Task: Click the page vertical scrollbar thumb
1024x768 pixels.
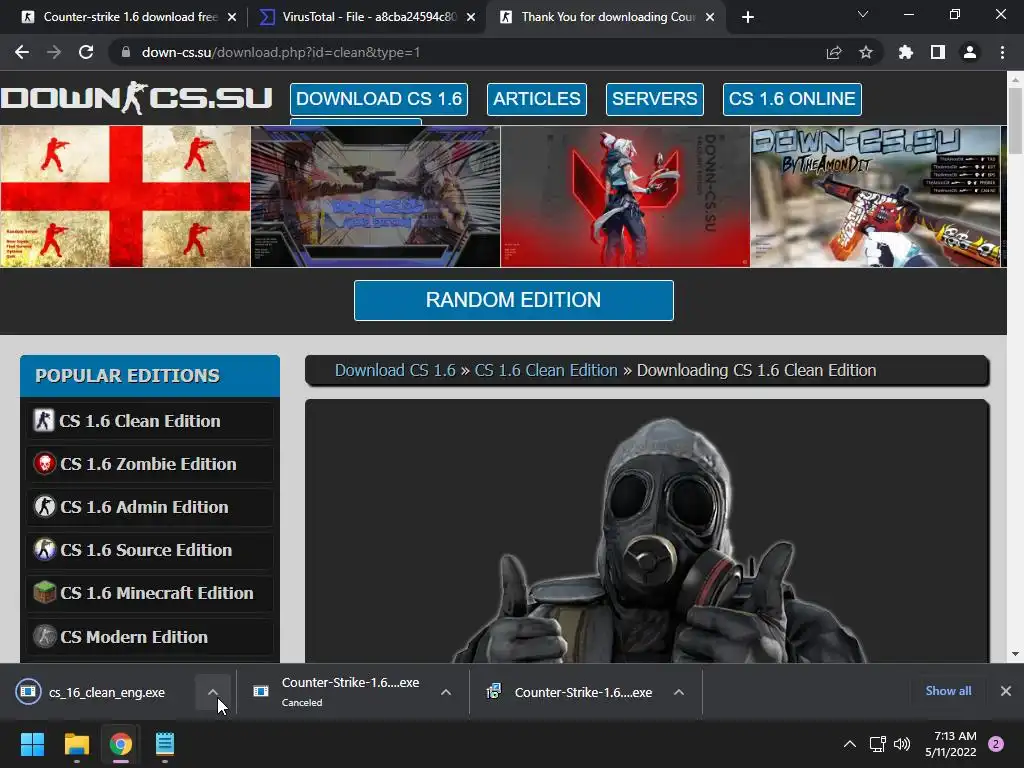Action: (1015, 121)
